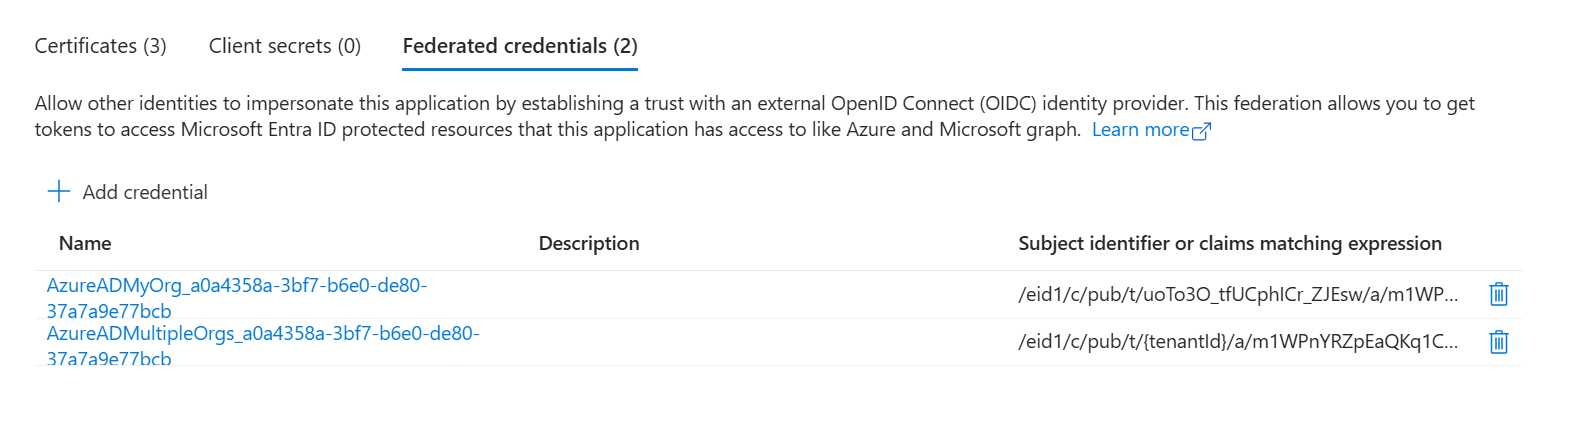Viewport: 1579px width, 432px height.
Task: Delete the AzureADMyOrg federated credential
Action: [1498, 294]
